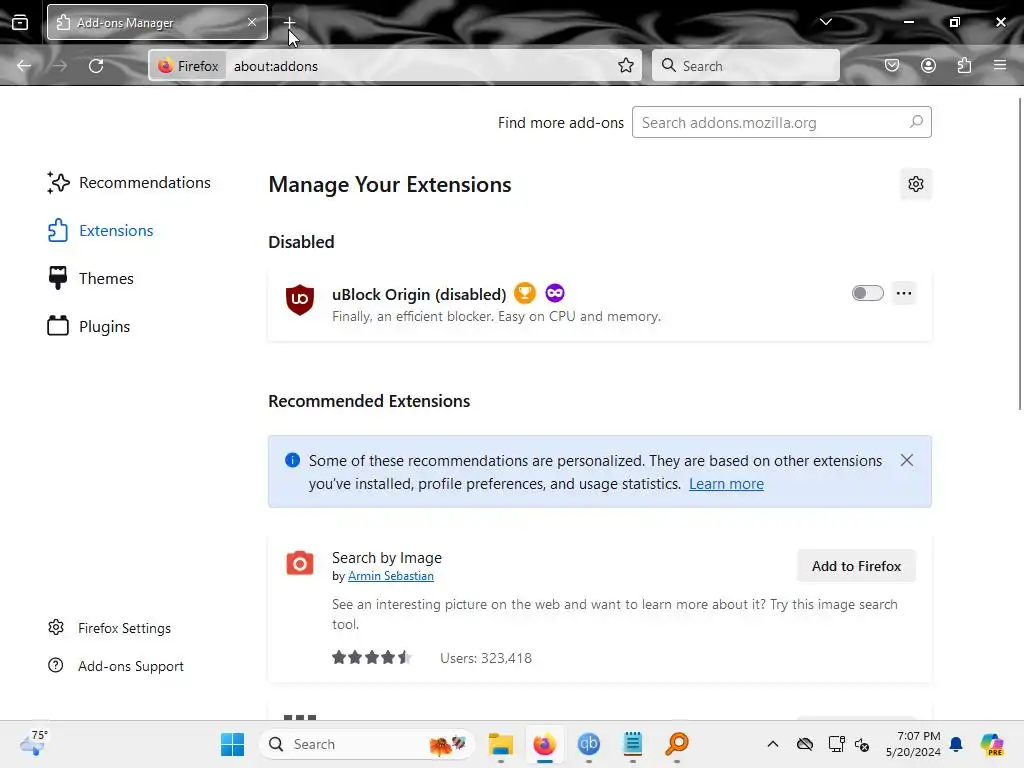Click the Search by Image camera icon

(300, 563)
